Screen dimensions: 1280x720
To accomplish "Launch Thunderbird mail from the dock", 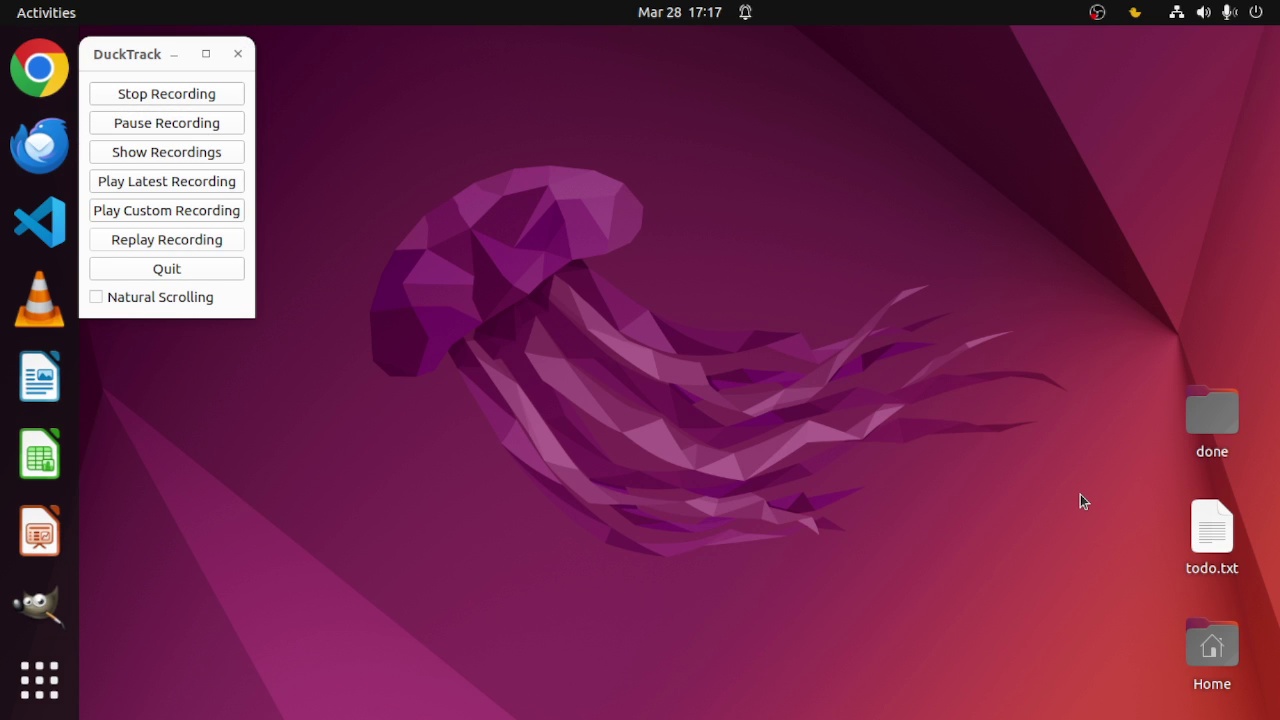I will 40,145.
